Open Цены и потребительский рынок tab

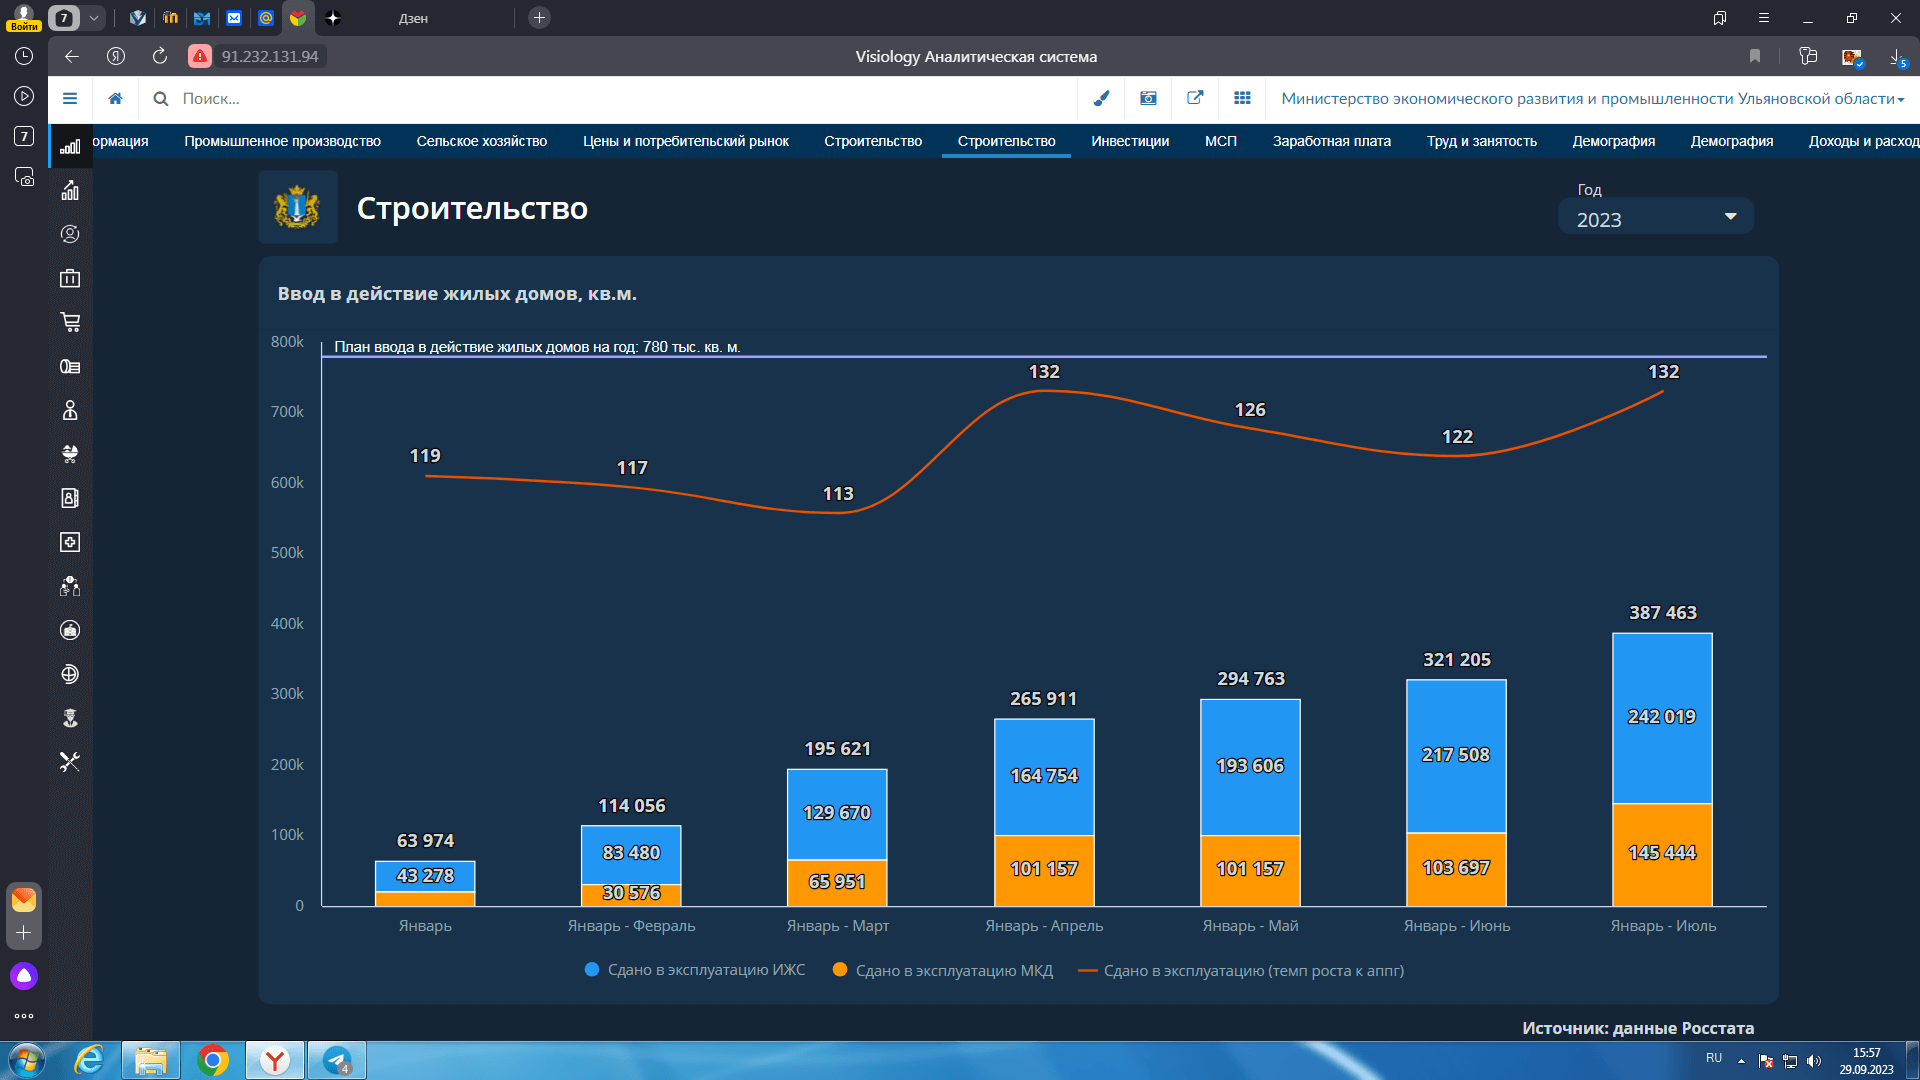click(x=686, y=141)
